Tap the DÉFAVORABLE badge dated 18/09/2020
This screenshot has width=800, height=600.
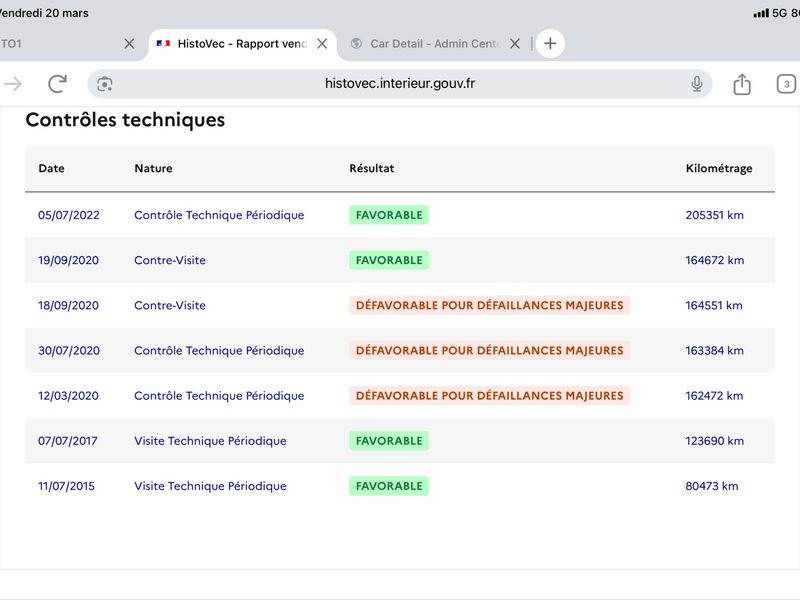pos(489,305)
